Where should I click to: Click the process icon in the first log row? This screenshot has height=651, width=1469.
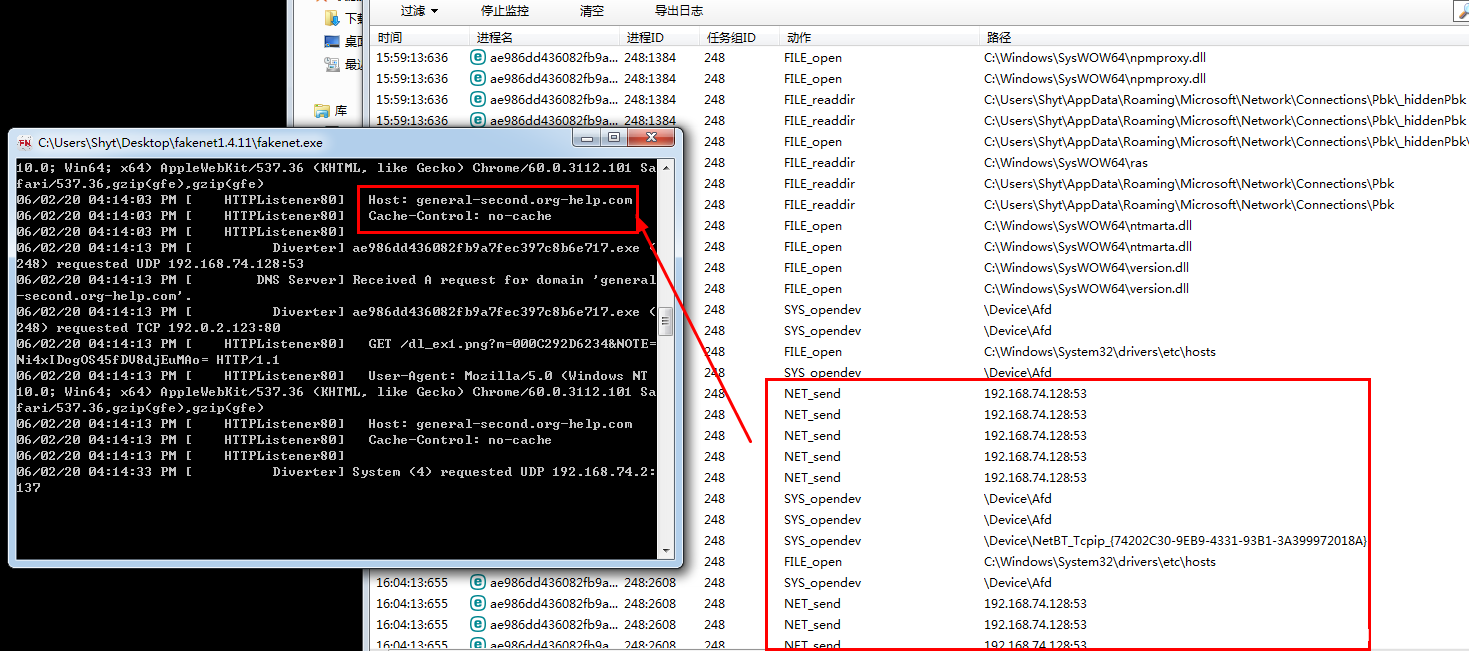[x=478, y=58]
